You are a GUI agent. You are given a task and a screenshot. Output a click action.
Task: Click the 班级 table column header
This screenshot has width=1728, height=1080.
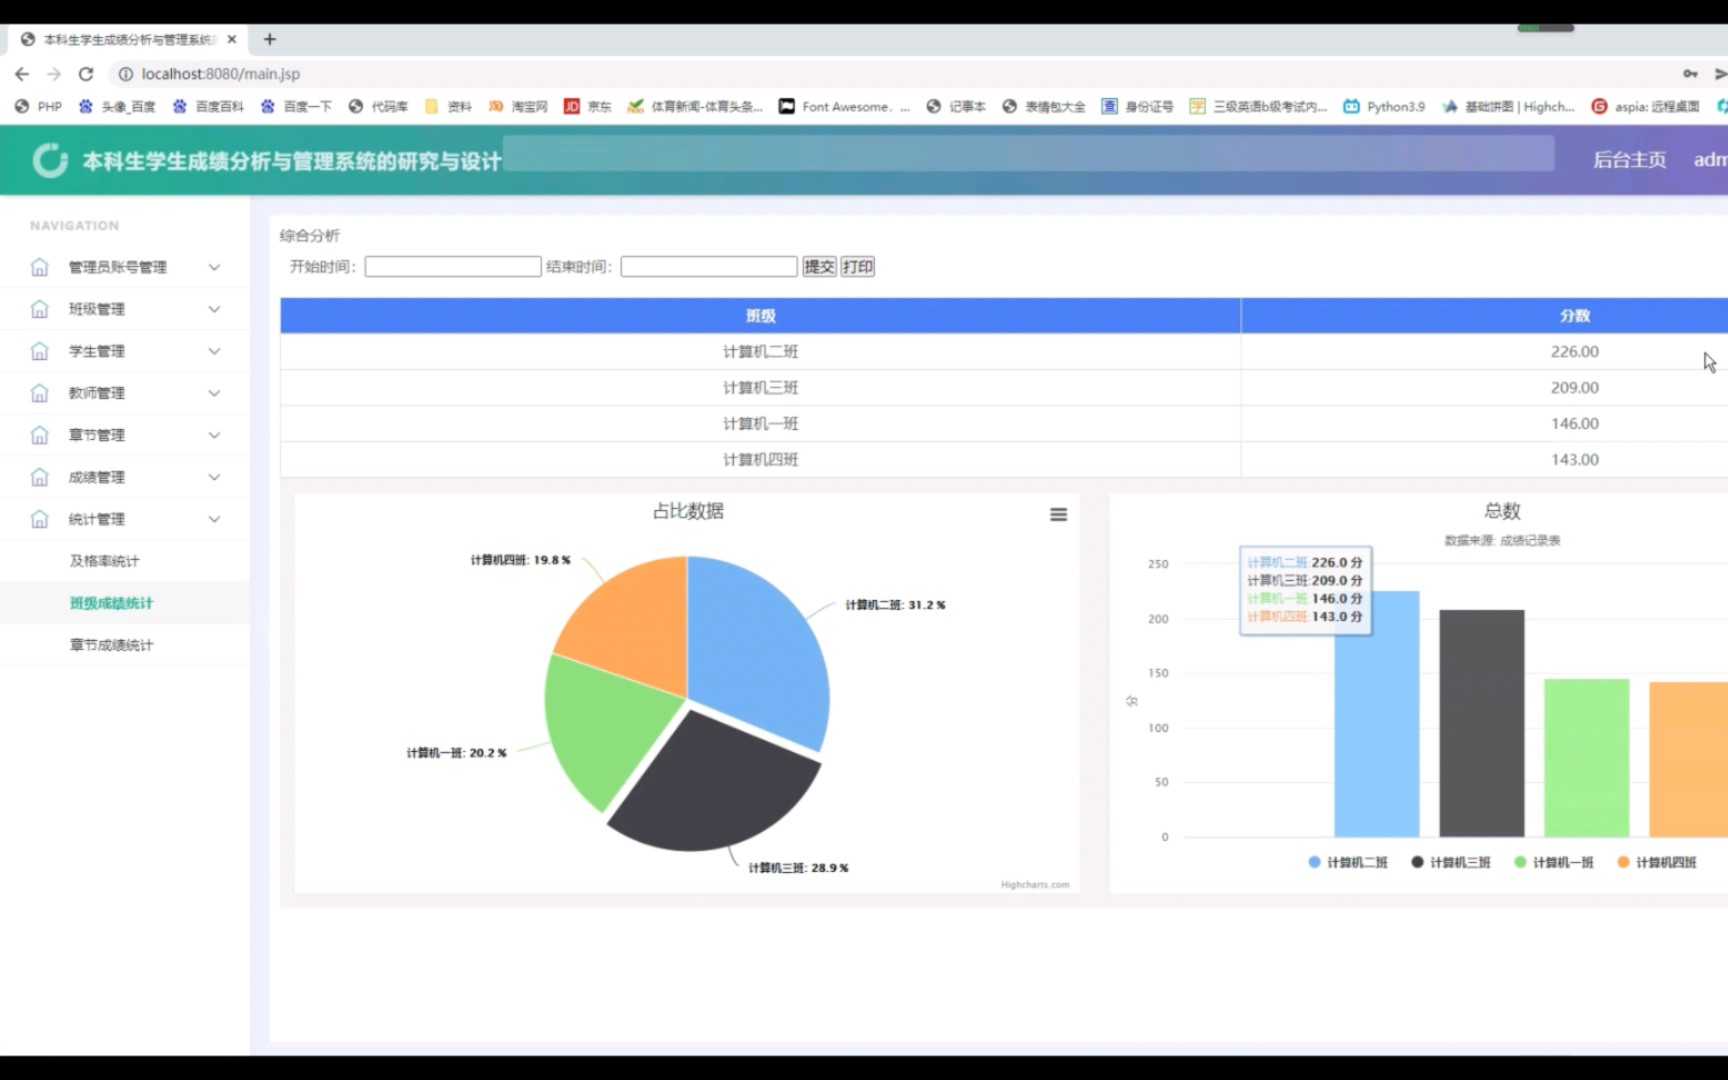tap(760, 316)
